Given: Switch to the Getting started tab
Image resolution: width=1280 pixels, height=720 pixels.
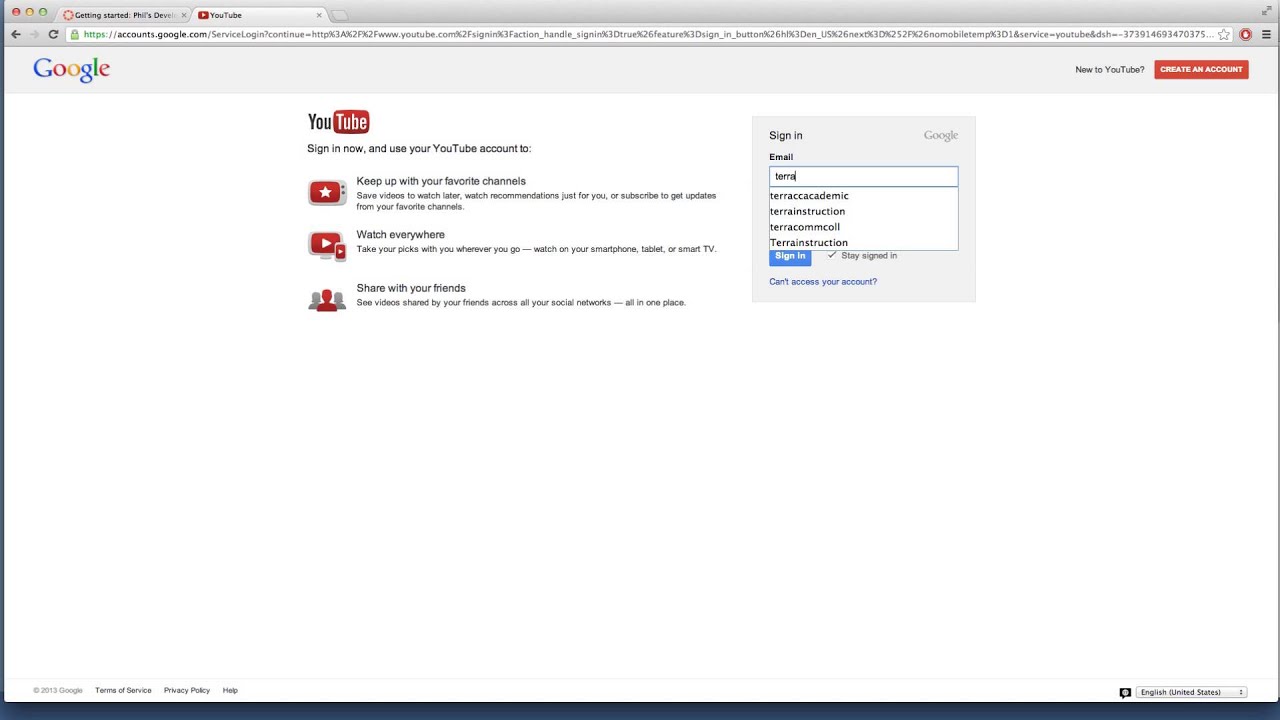Looking at the screenshot, I should [x=123, y=15].
